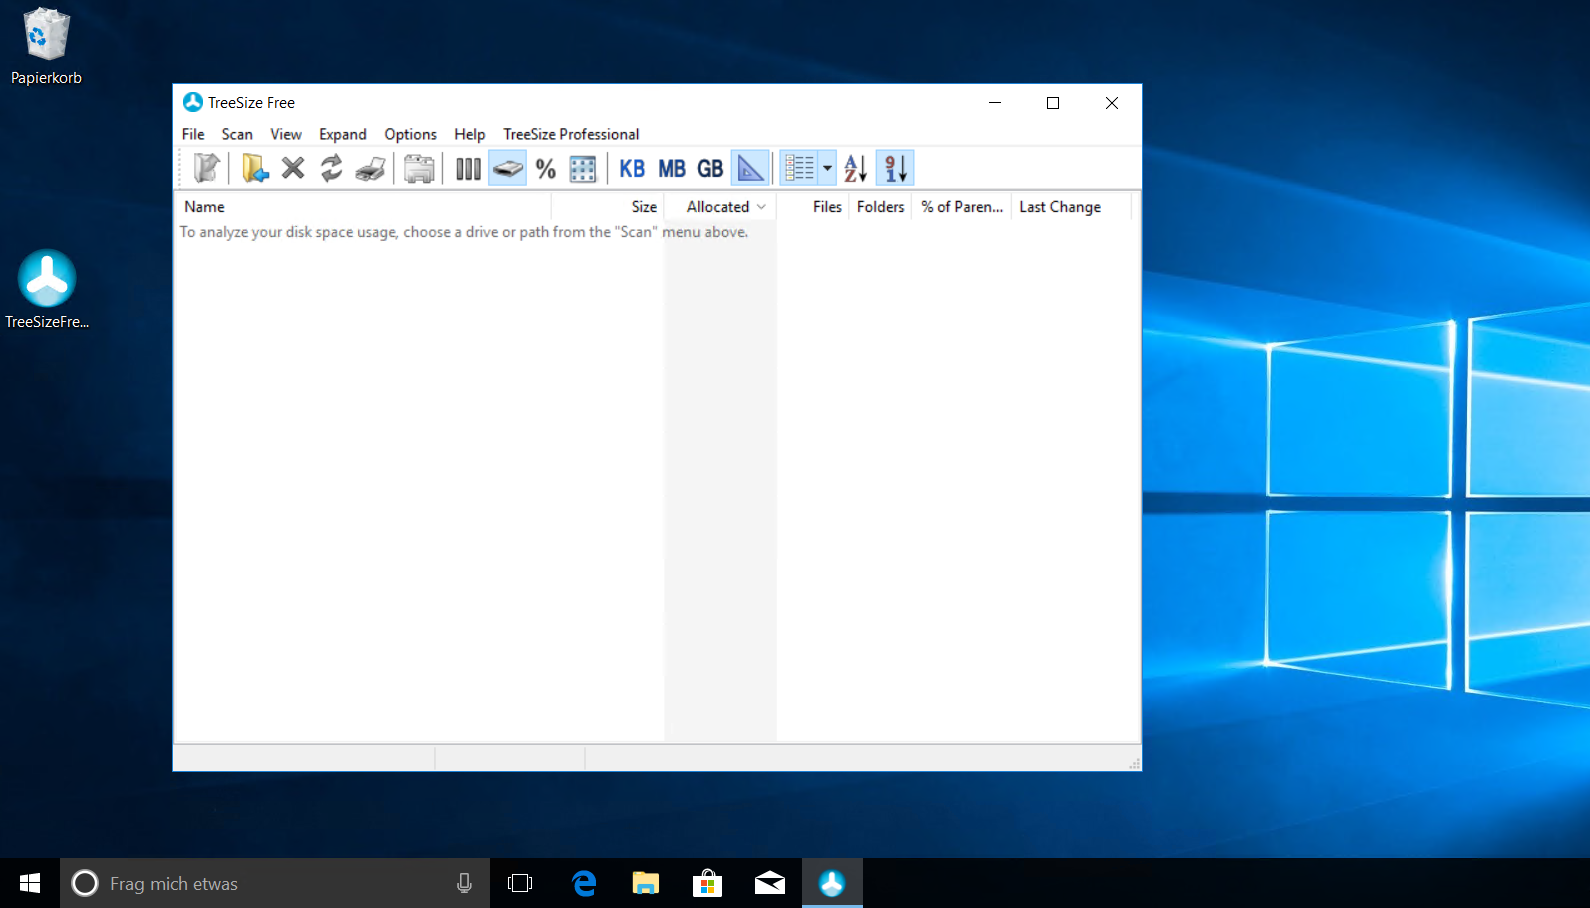Open the Windows Start menu
1590x908 pixels.
pos(30,883)
